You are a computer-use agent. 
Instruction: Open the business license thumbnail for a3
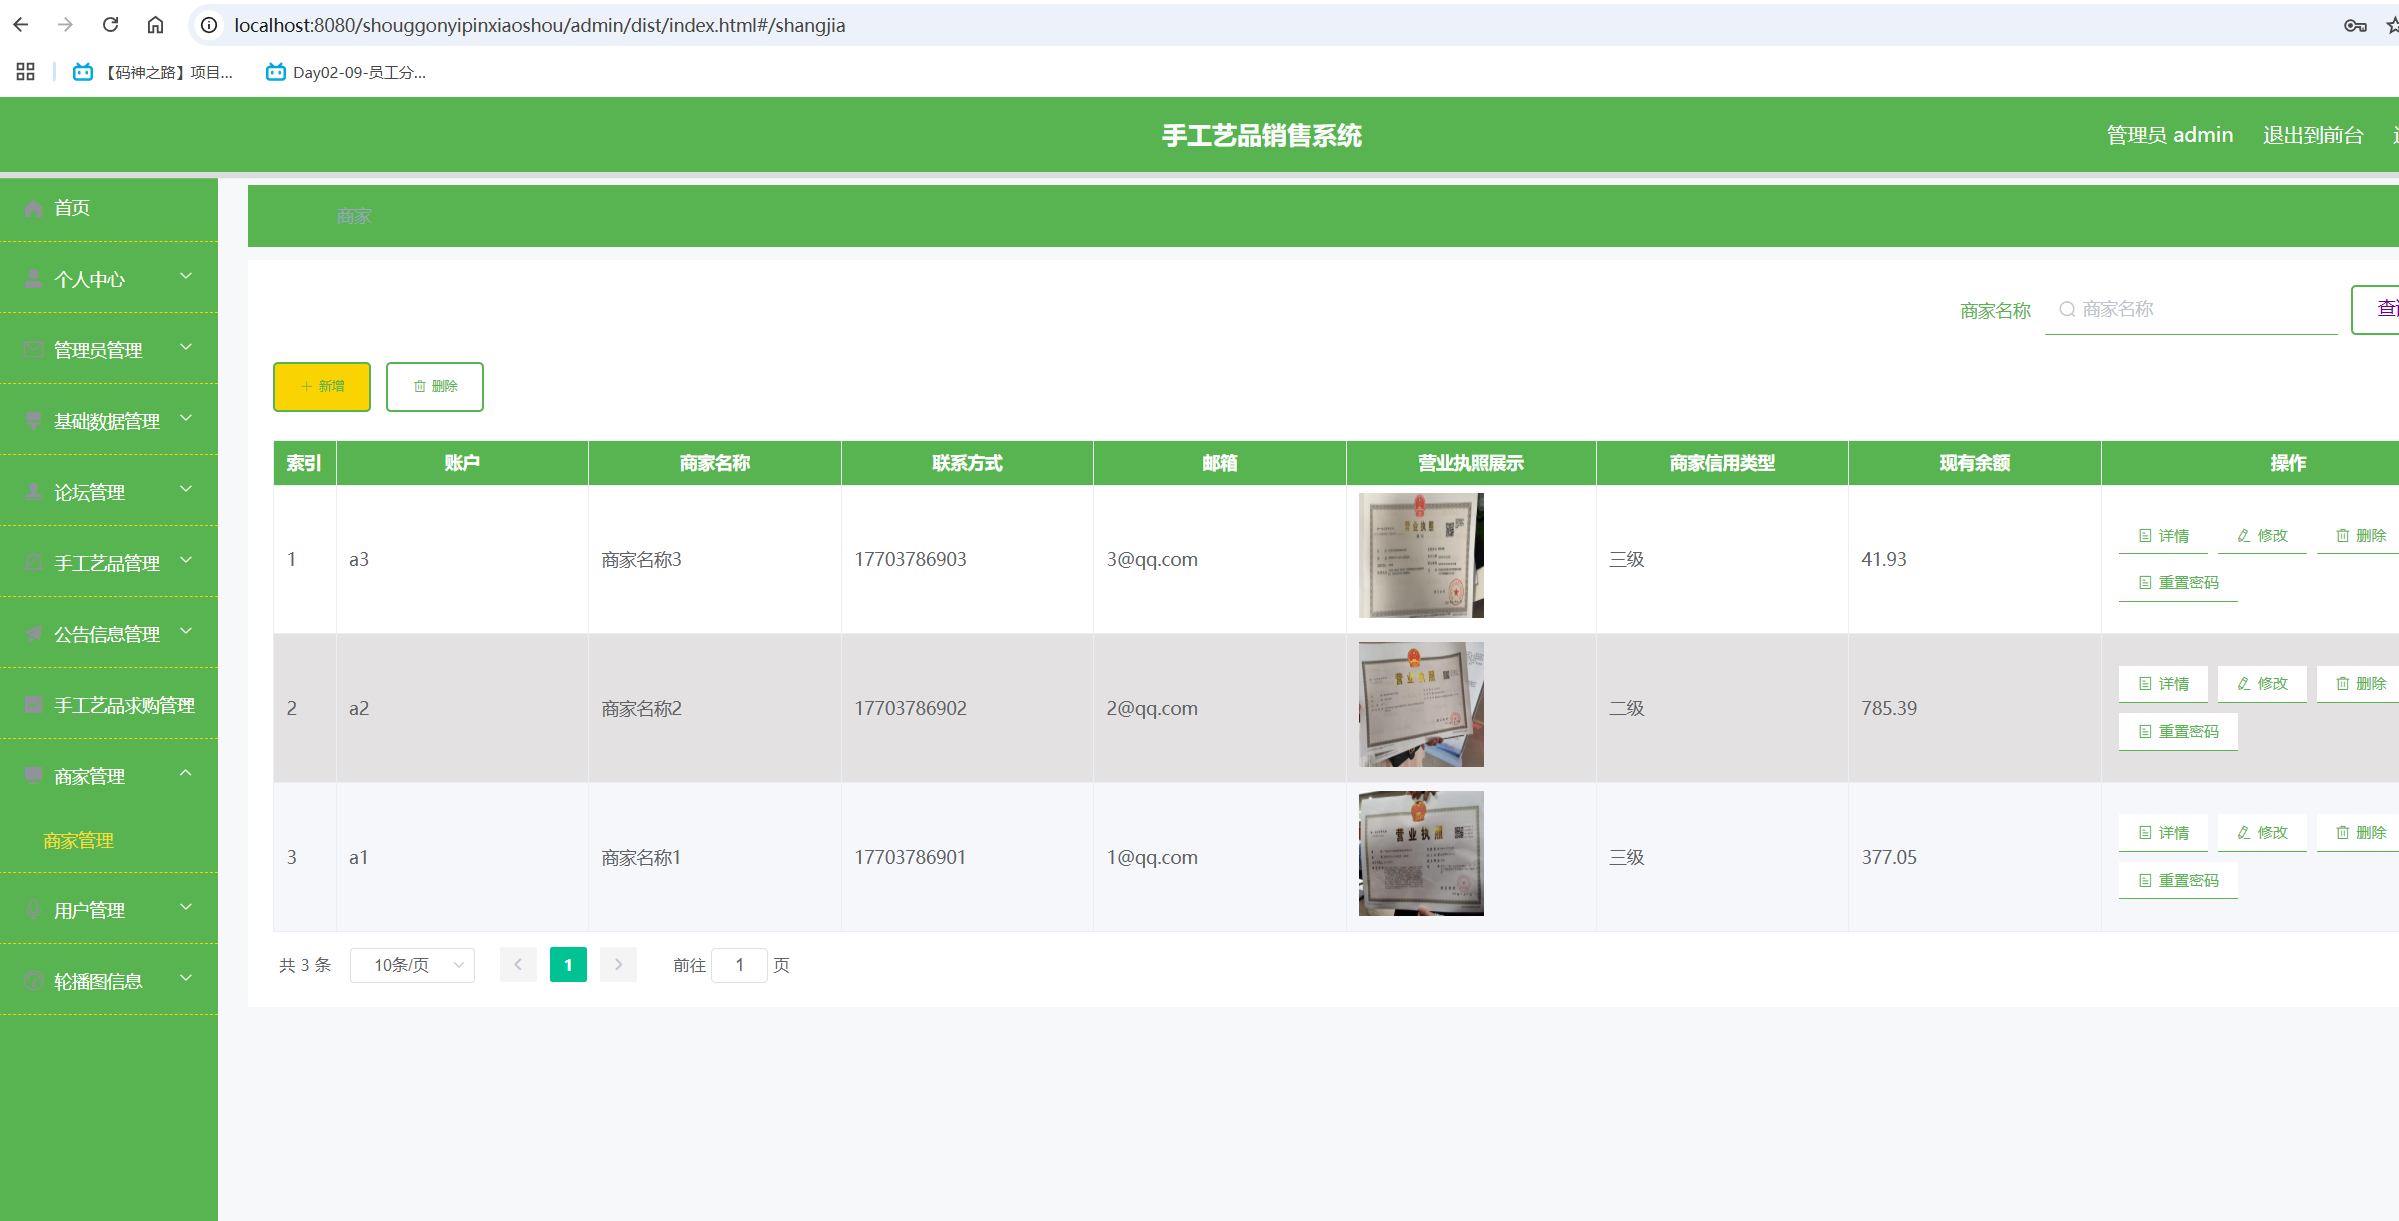pyautogui.click(x=1420, y=556)
